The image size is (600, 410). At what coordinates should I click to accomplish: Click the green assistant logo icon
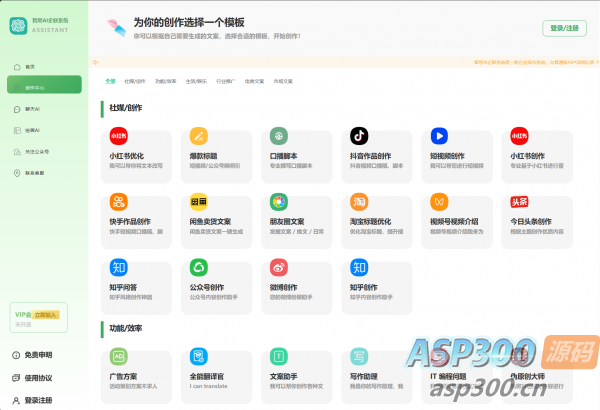18,26
